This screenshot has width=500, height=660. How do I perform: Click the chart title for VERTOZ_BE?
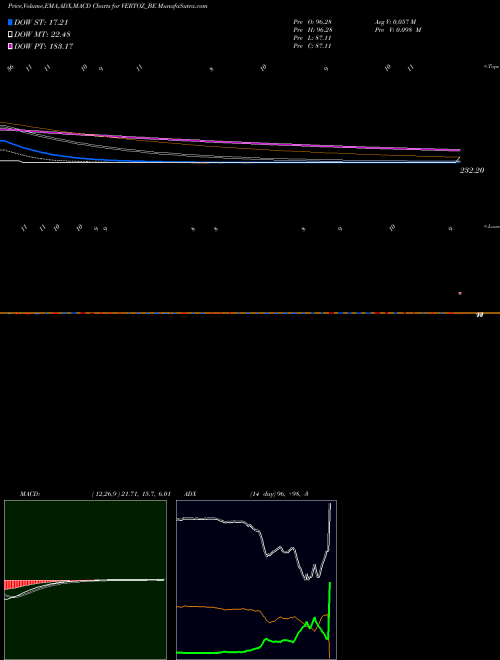point(107,6)
